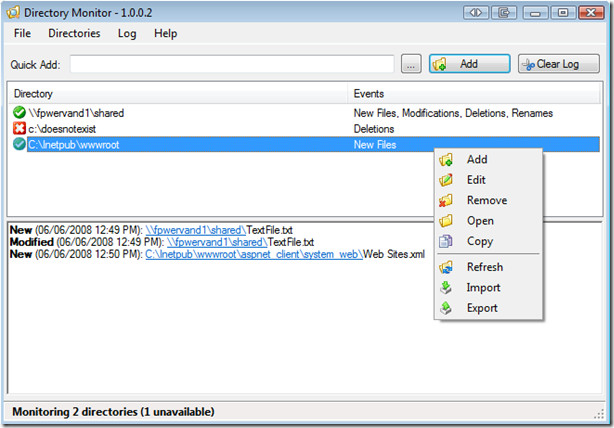Choose Import from the context menu
Viewport: 614px width, 428px height.
coord(489,287)
